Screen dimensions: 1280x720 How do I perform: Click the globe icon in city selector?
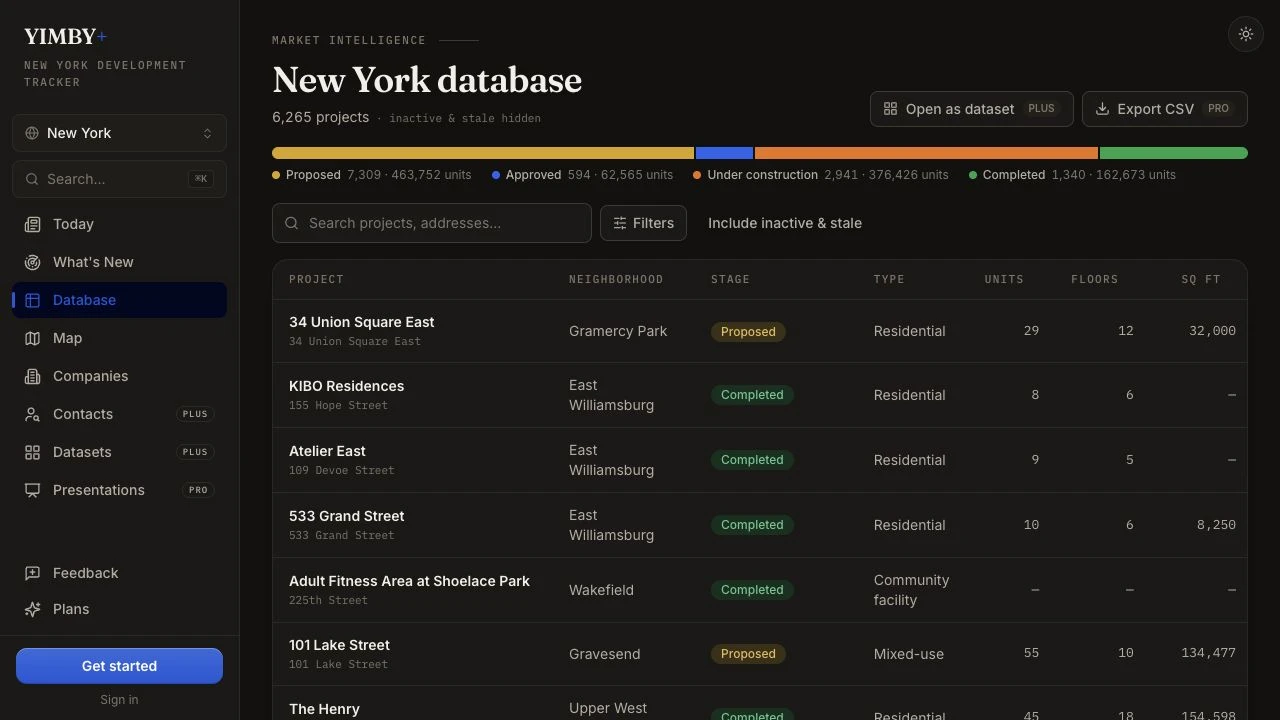(32, 133)
